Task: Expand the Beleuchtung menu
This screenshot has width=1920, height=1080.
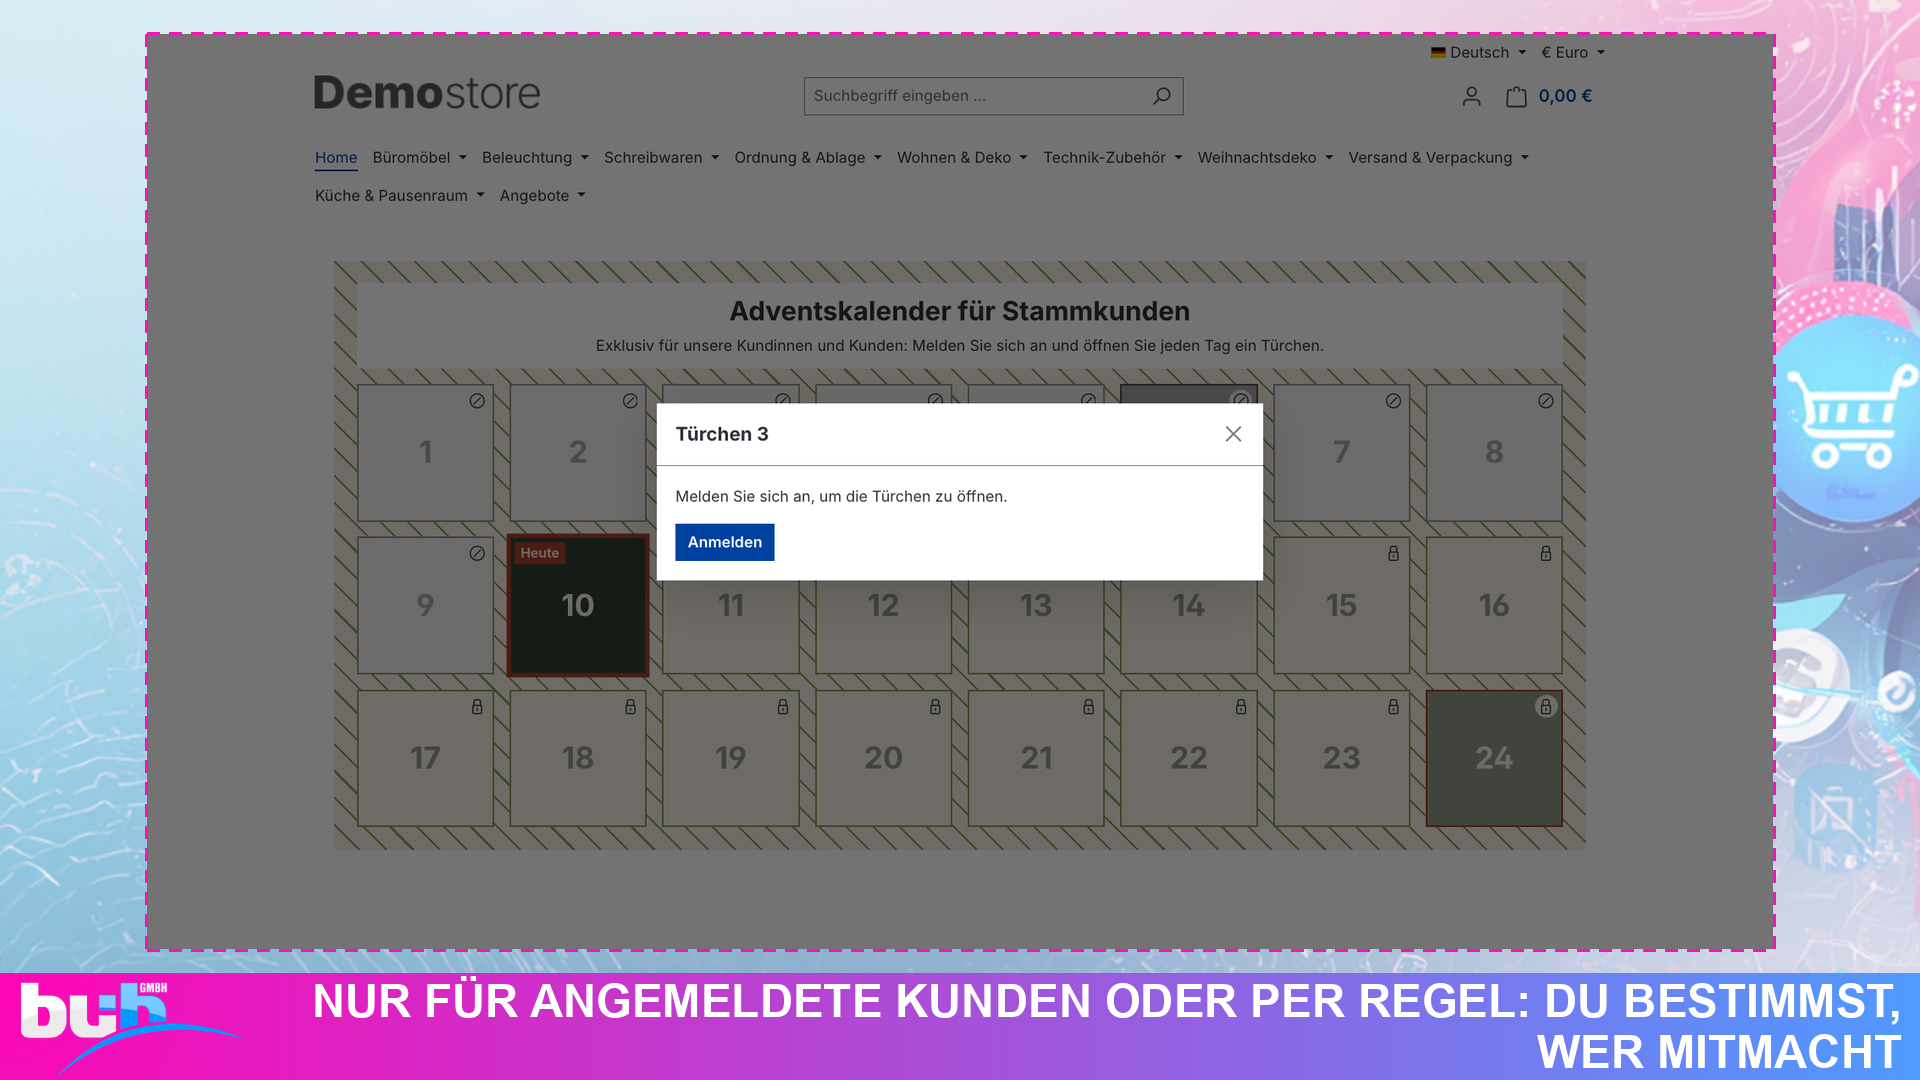Action: (535, 157)
